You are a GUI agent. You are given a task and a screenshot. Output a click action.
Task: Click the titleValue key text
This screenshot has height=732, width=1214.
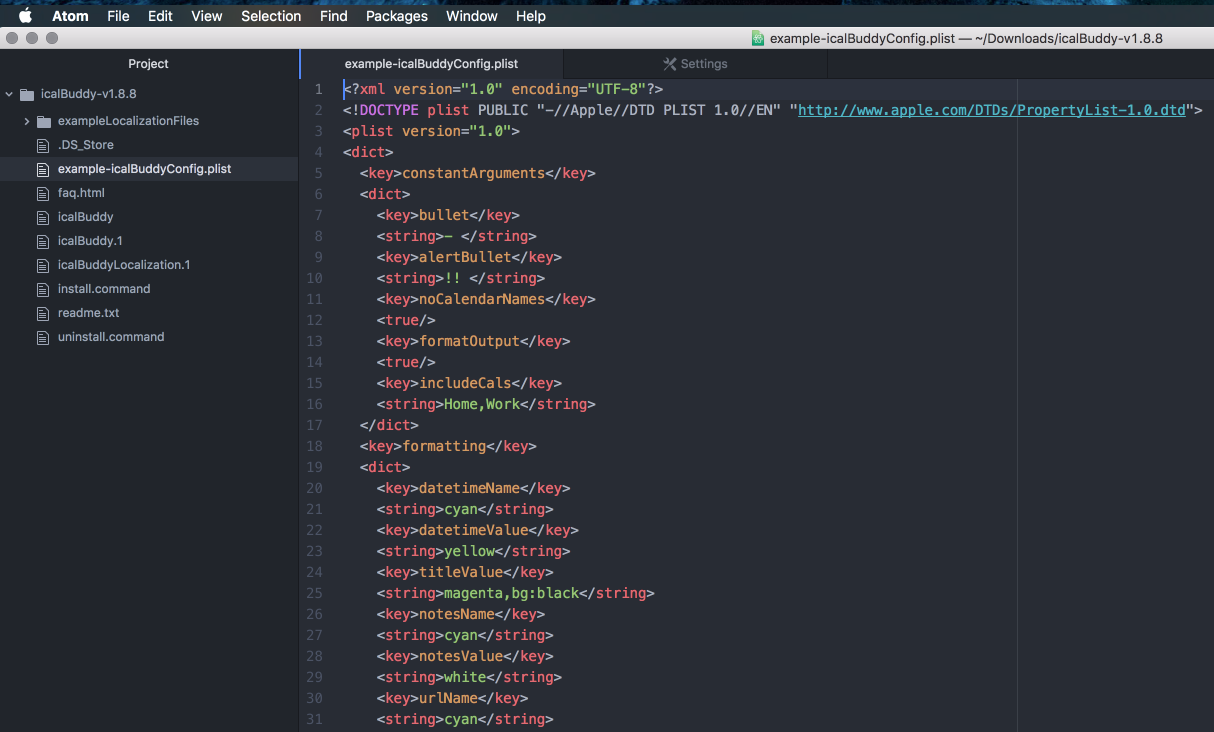[461, 572]
